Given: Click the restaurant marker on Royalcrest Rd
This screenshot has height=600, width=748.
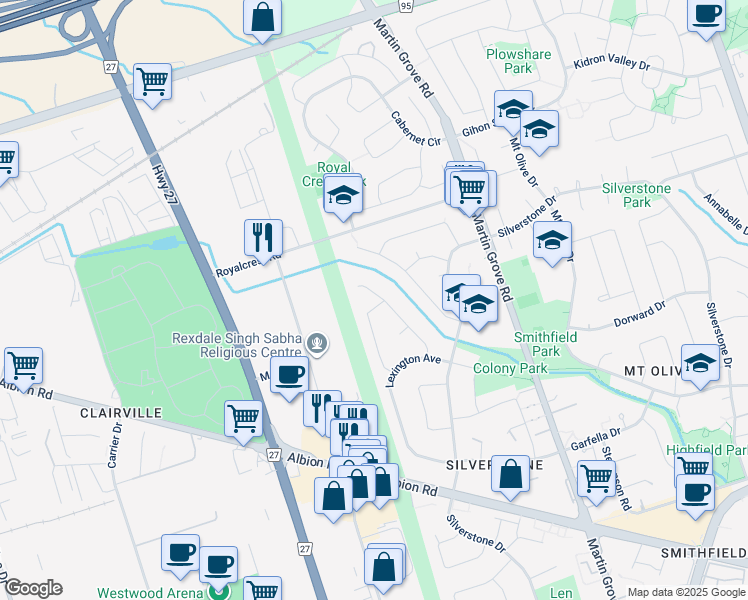Looking at the screenshot, I should tap(263, 237).
